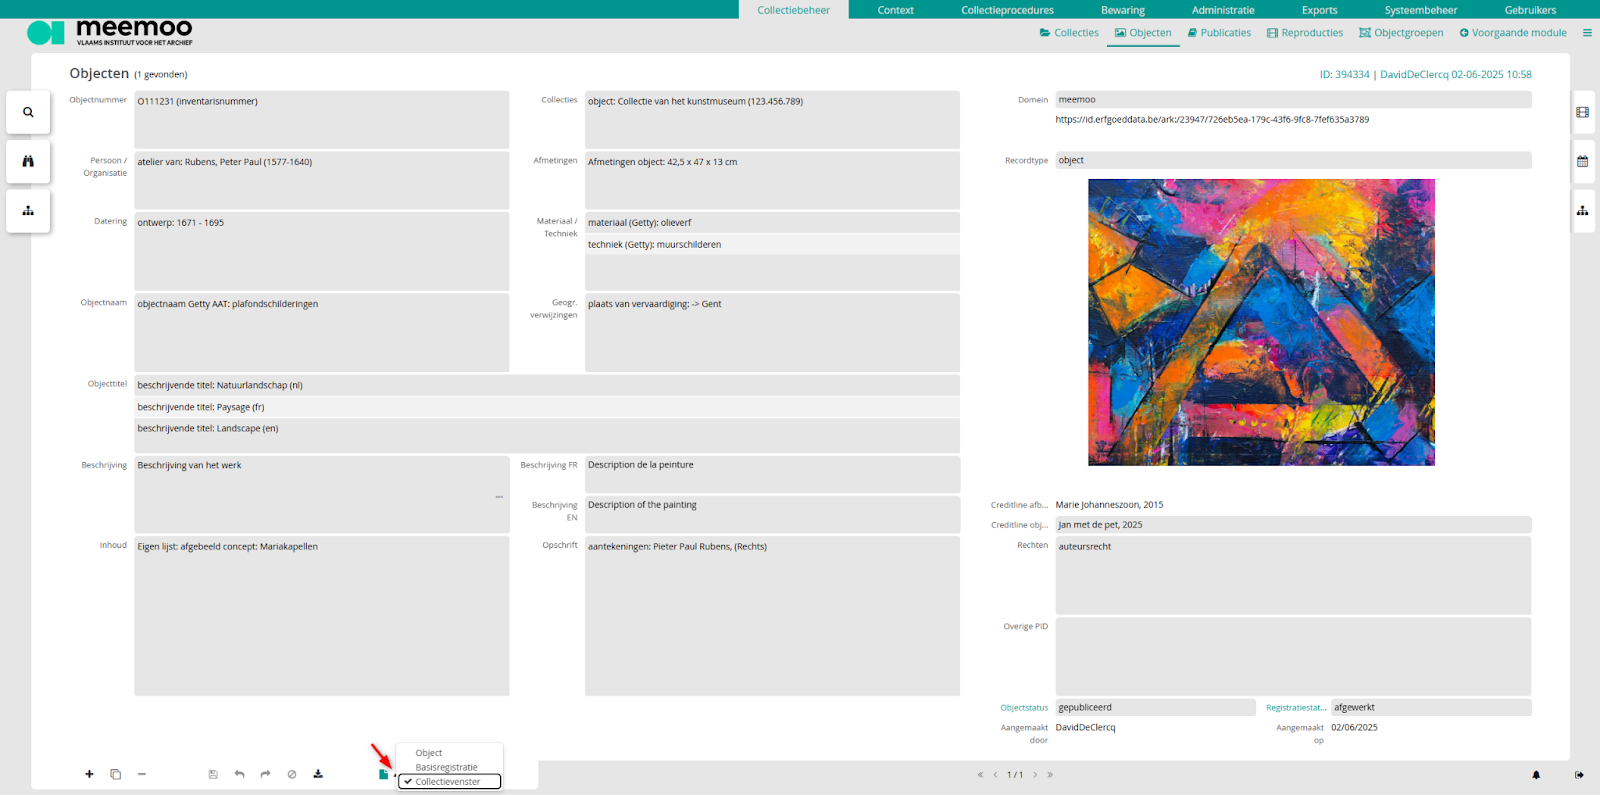Click the Objectstatus value gepubliceerd
Image resolution: width=1600 pixels, height=795 pixels.
tap(1155, 707)
